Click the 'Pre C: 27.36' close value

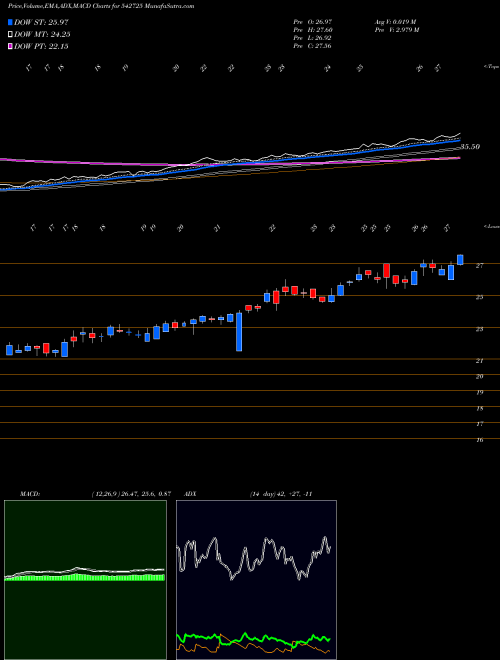click(312, 46)
